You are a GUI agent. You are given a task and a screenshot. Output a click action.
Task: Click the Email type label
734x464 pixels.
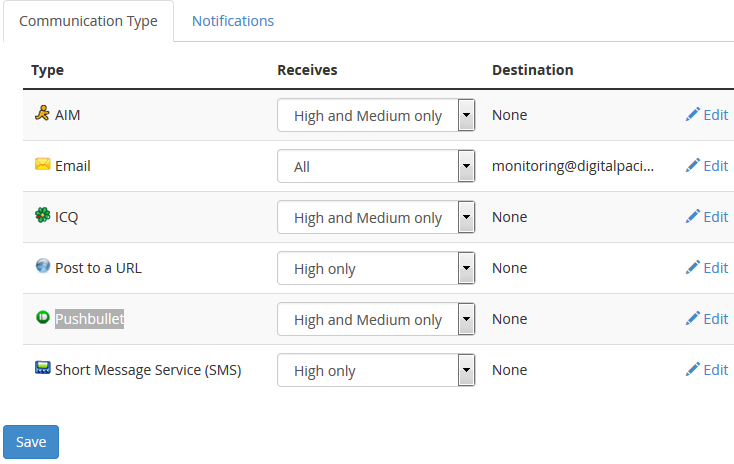pyautogui.click(x=73, y=166)
